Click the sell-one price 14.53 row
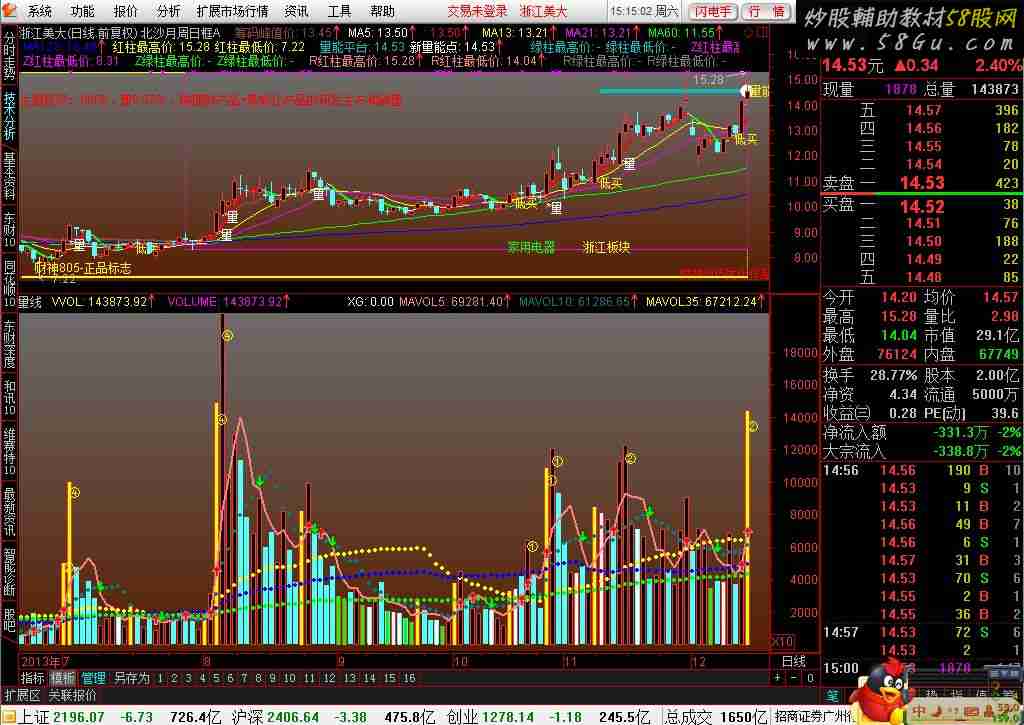Image resolution: width=1024 pixels, height=725 pixels. (x=921, y=184)
